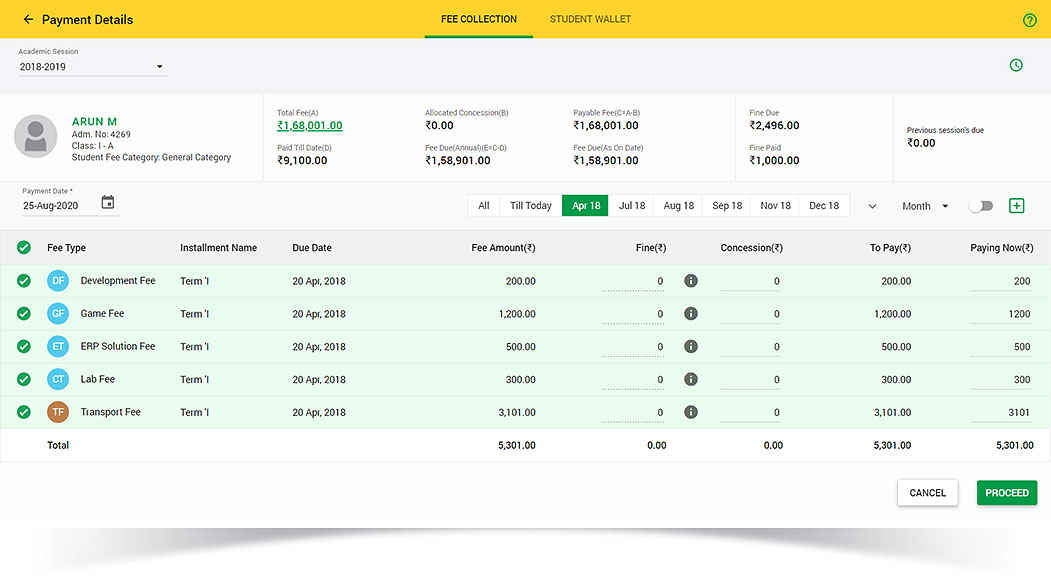This screenshot has height=580, width=1051.
Task: Click the green clock history icon
Action: click(x=1016, y=65)
